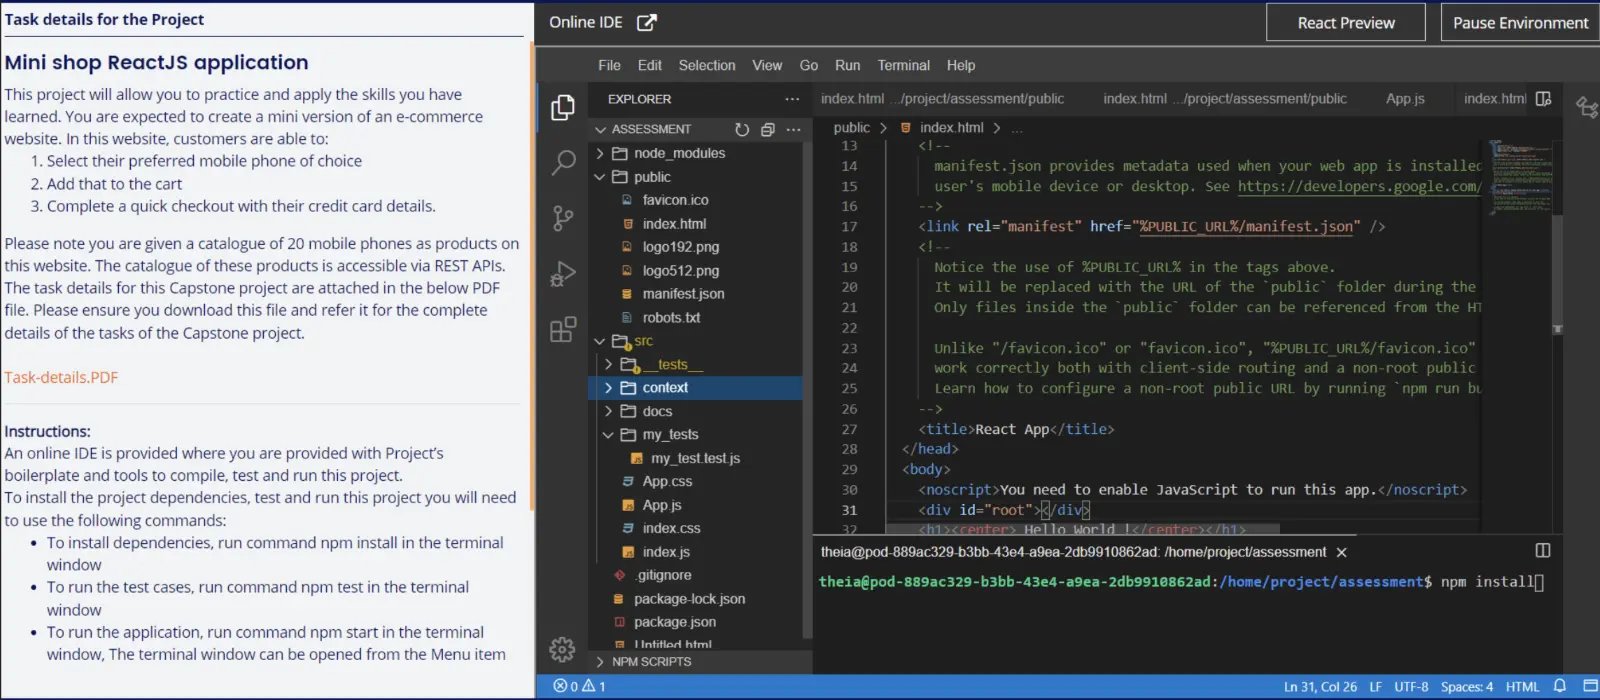Click the public breadcrumb segment
Viewport: 1600px width, 700px height.
tap(851, 128)
